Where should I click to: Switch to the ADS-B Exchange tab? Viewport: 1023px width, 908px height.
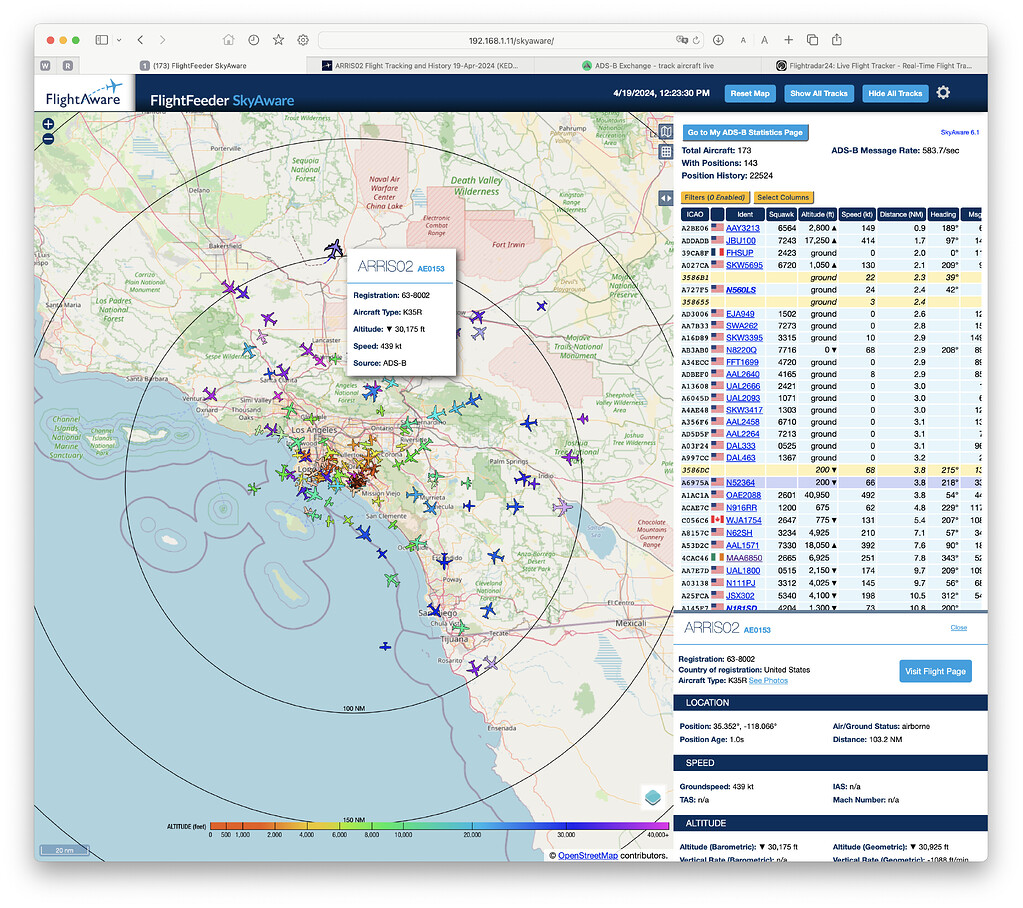click(x=655, y=66)
